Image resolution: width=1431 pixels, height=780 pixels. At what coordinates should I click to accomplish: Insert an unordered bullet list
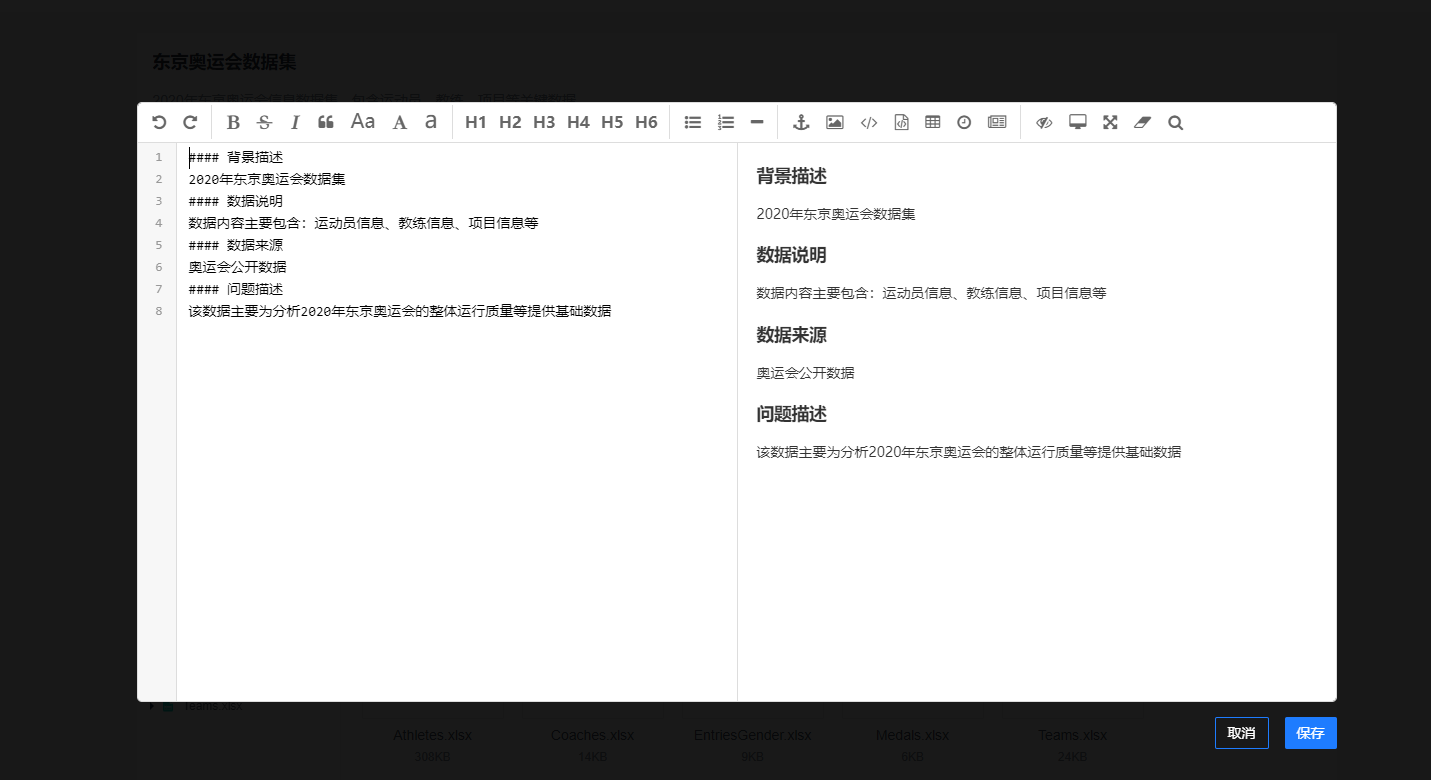pos(692,122)
